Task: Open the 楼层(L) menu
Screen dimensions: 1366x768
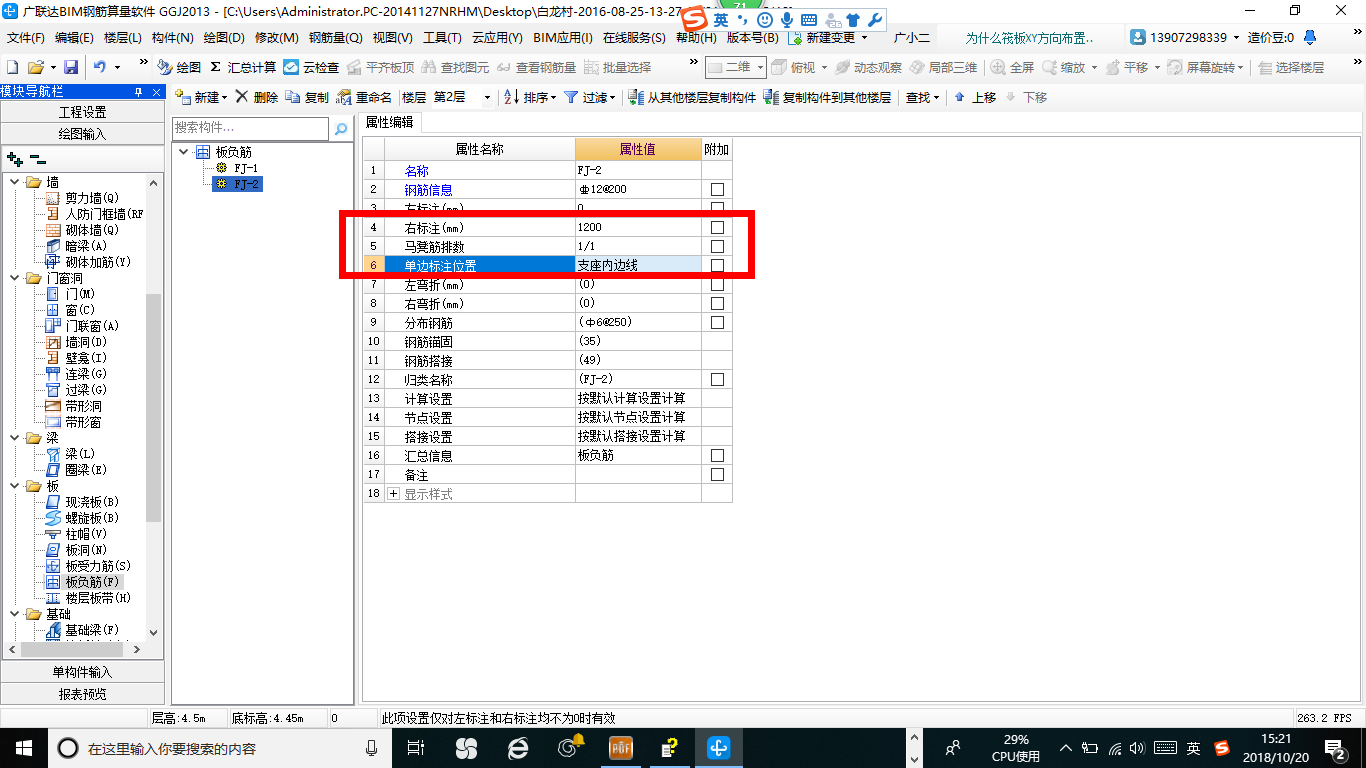Action: [x=122, y=38]
